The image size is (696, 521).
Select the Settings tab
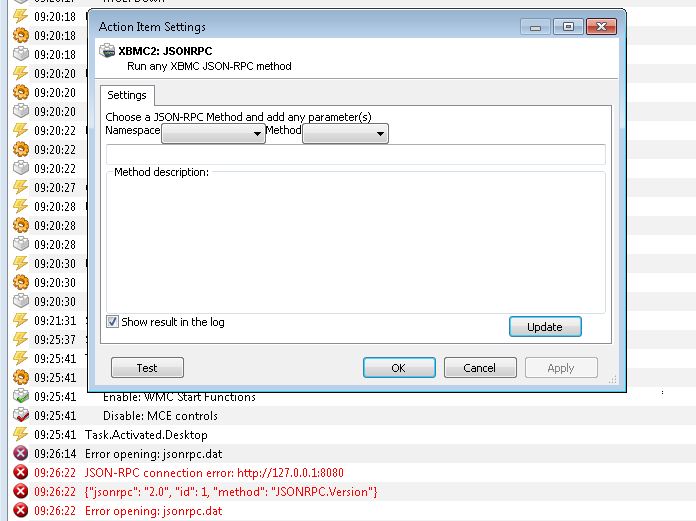tap(127, 95)
